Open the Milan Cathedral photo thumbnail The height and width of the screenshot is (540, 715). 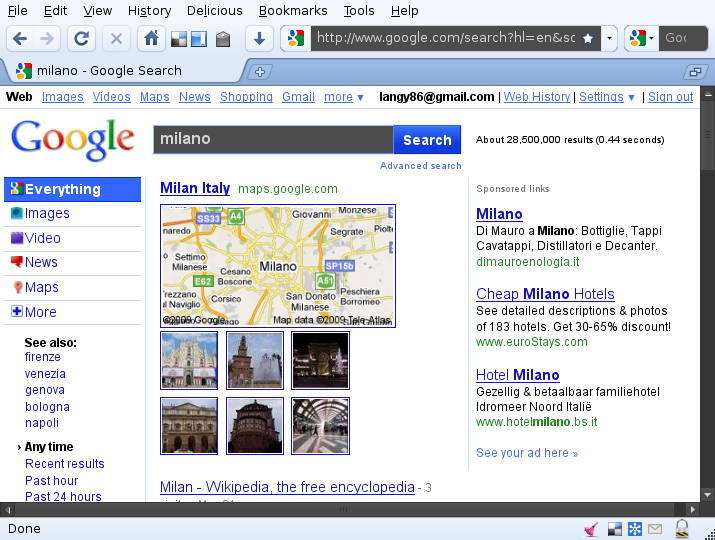click(x=189, y=361)
